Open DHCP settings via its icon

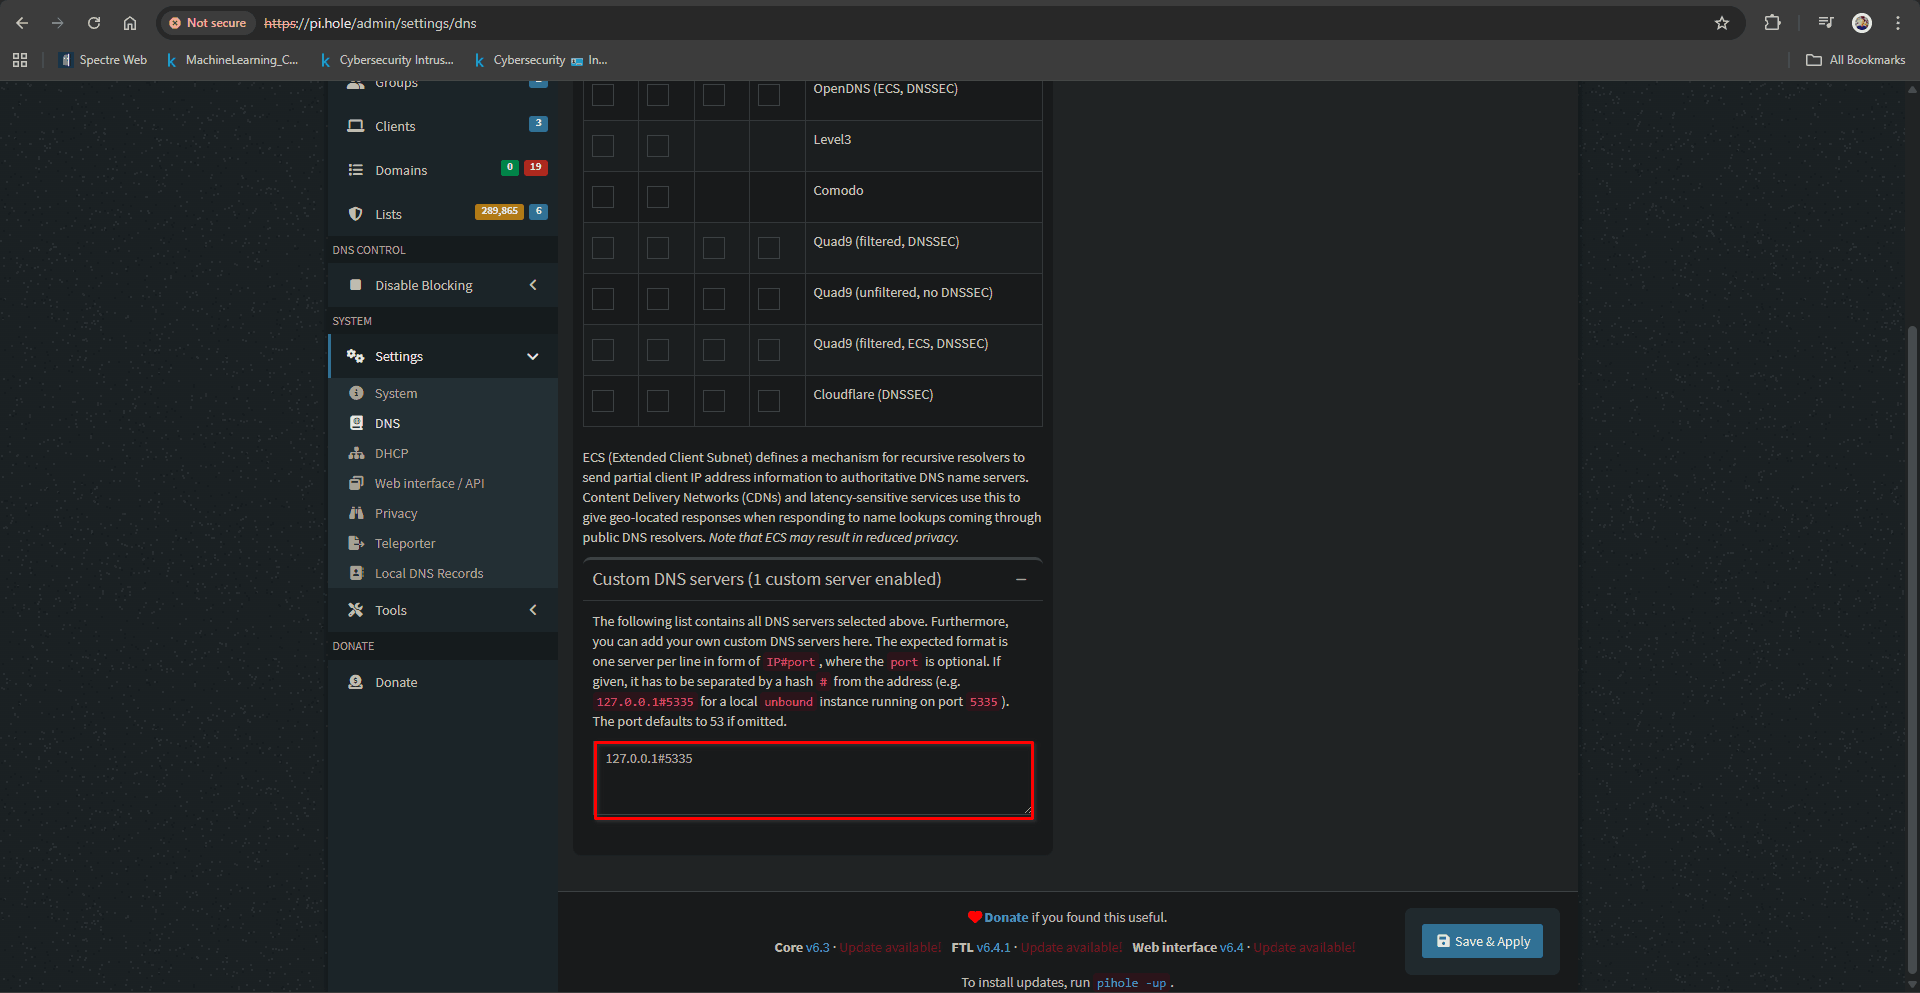point(357,453)
